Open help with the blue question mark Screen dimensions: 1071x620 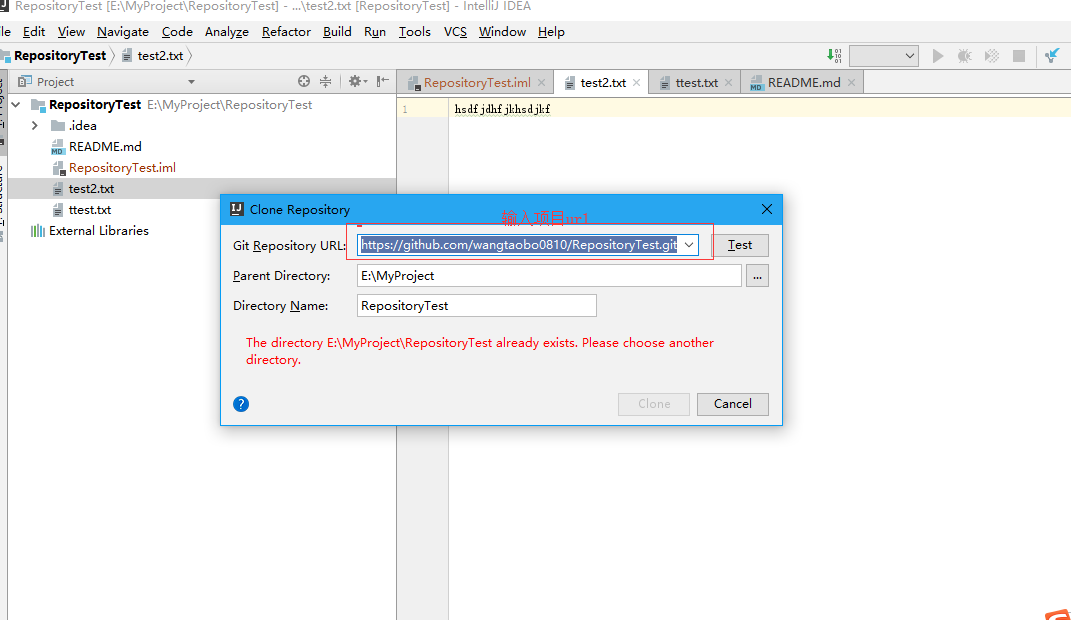point(241,404)
